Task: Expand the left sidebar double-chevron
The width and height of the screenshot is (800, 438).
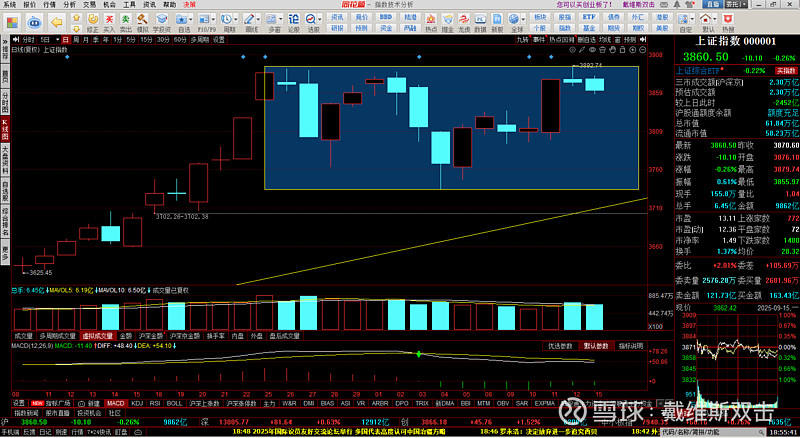Action: point(5,41)
